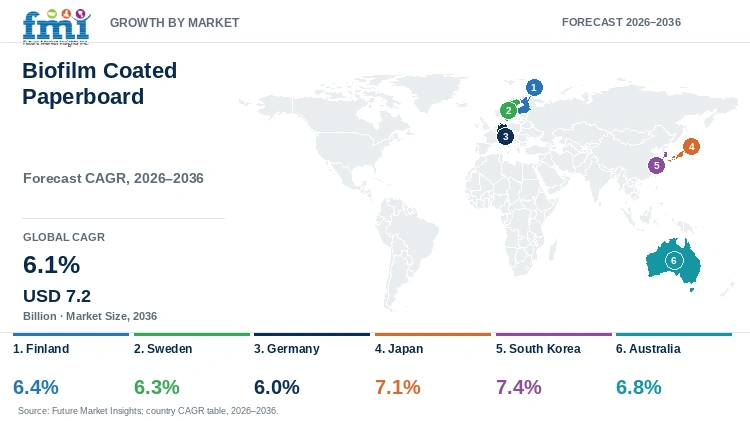Click the green color bar above Sweden
The image size is (750, 421).
click(192, 334)
